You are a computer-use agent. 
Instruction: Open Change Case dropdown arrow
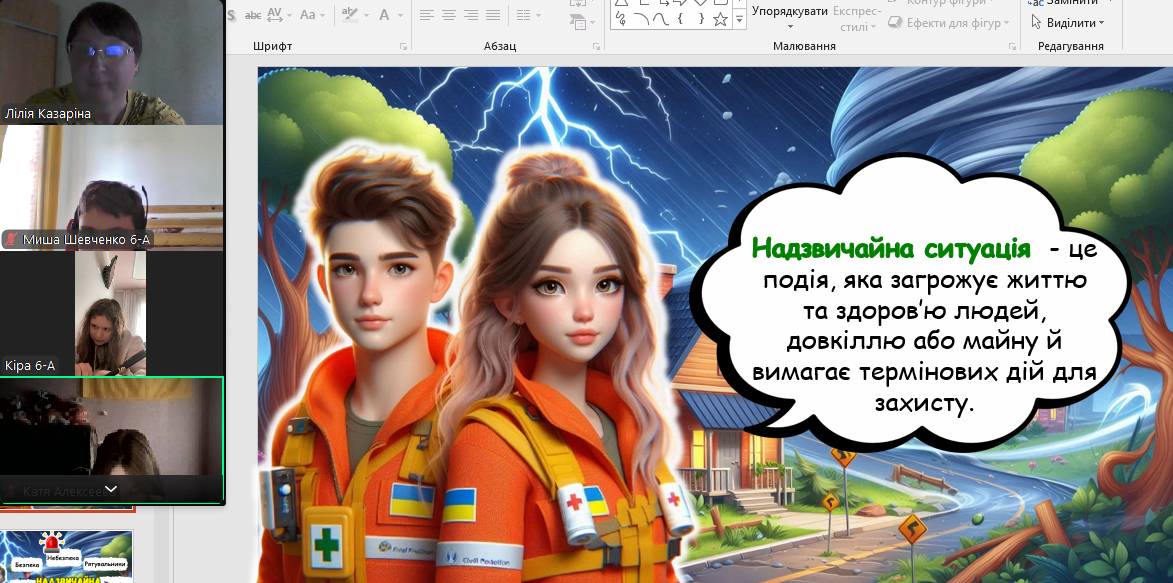(322, 15)
